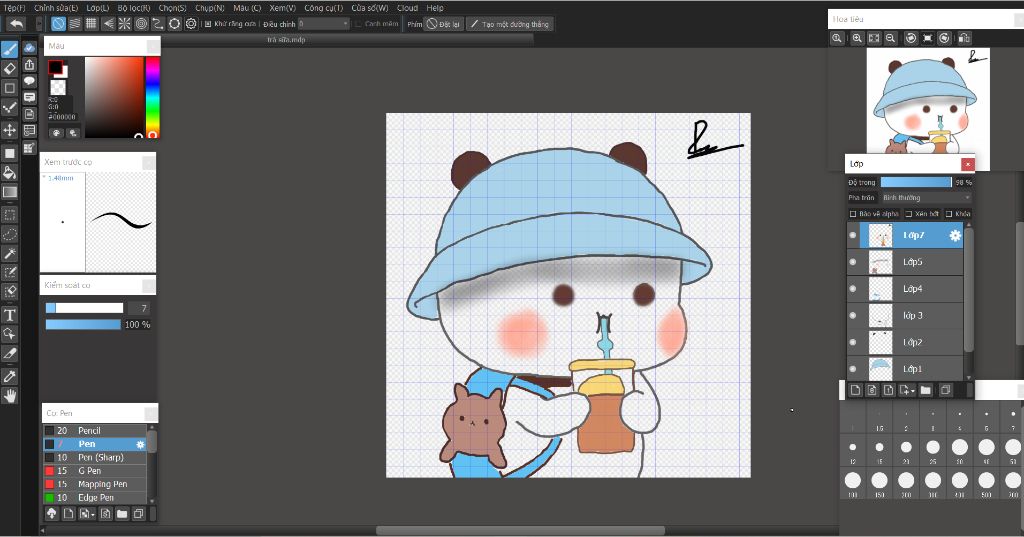Add new brush in Cọ panel
This screenshot has width=1024, height=537.
click(69, 514)
